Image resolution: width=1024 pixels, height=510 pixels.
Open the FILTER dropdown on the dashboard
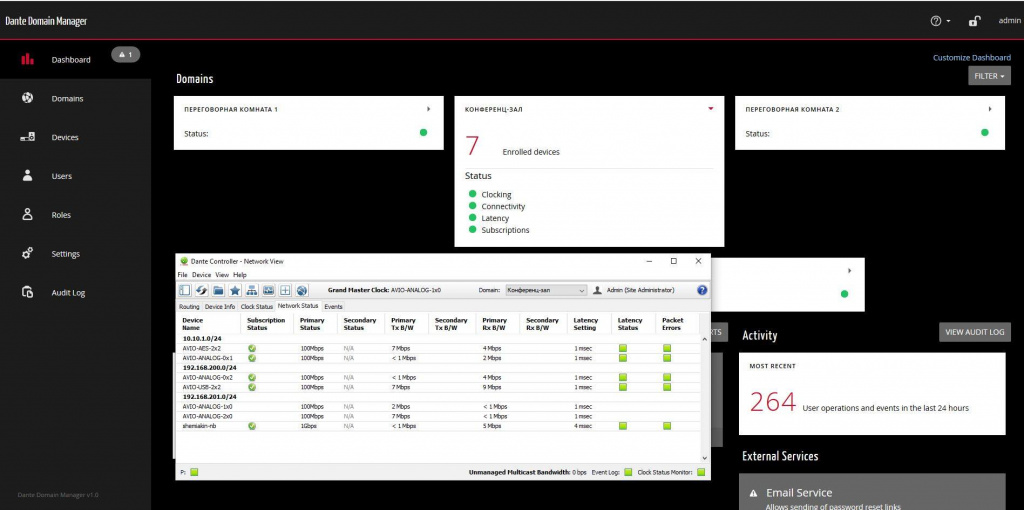[x=989, y=76]
